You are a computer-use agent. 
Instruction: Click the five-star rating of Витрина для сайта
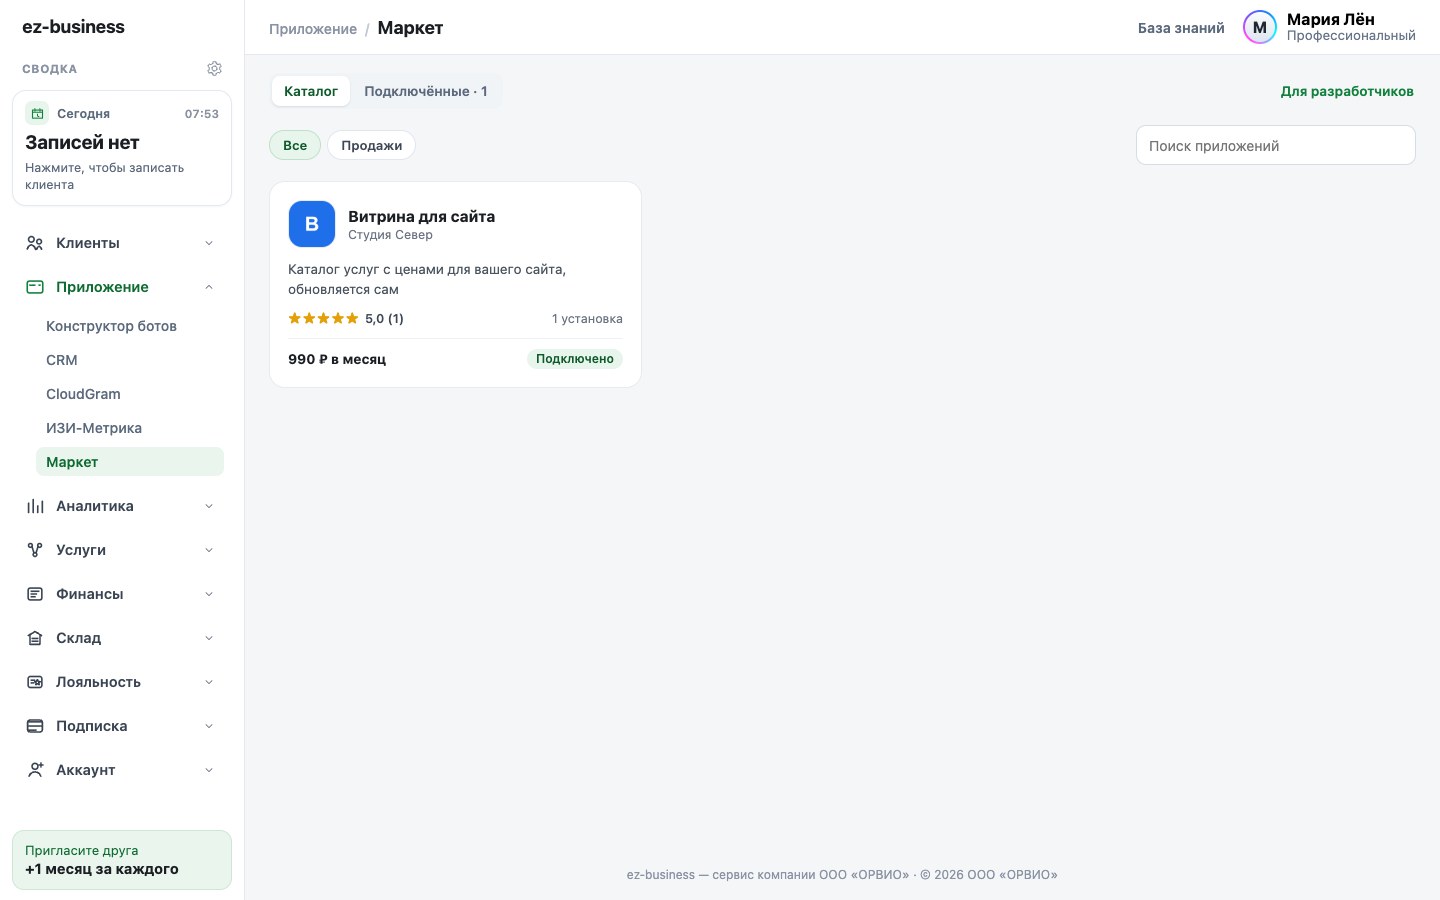(x=323, y=319)
